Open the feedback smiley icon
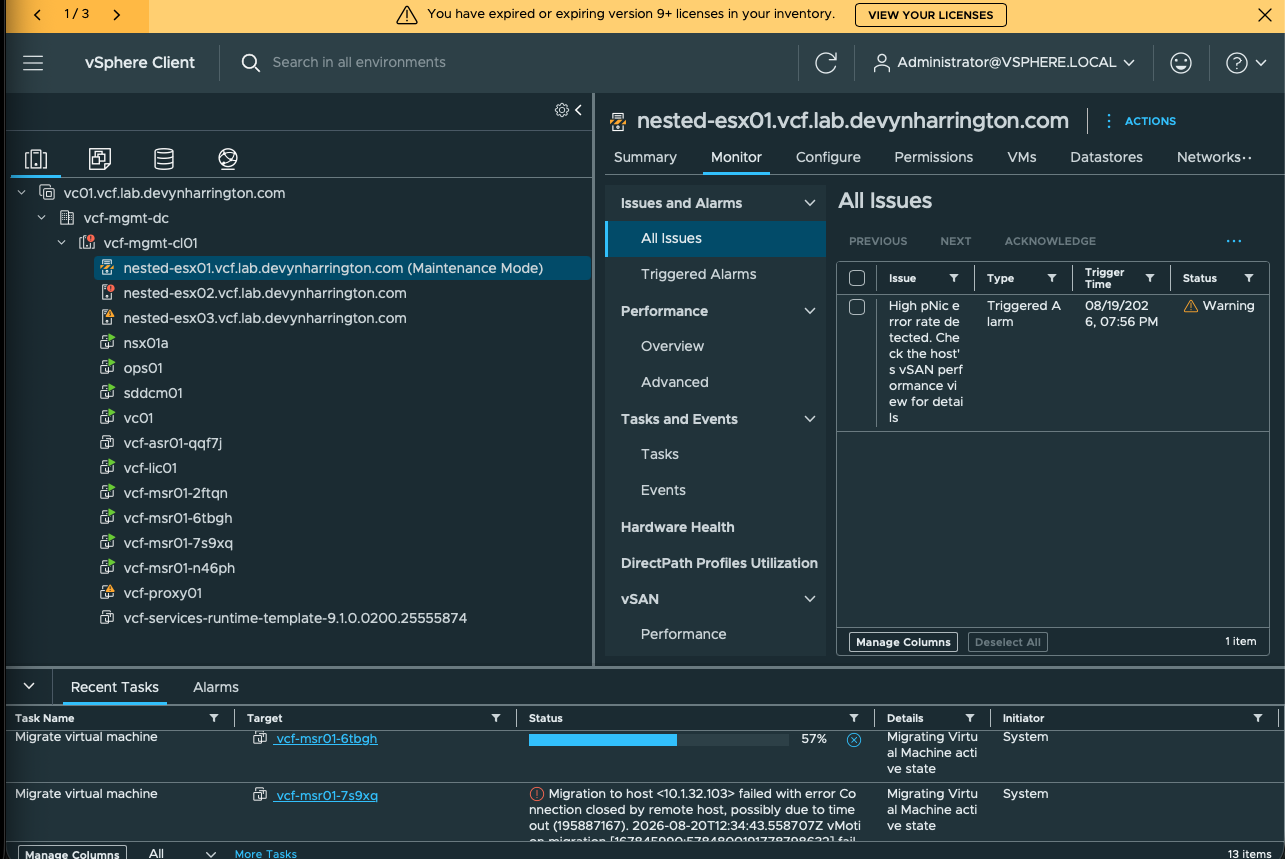 click(x=1181, y=62)
